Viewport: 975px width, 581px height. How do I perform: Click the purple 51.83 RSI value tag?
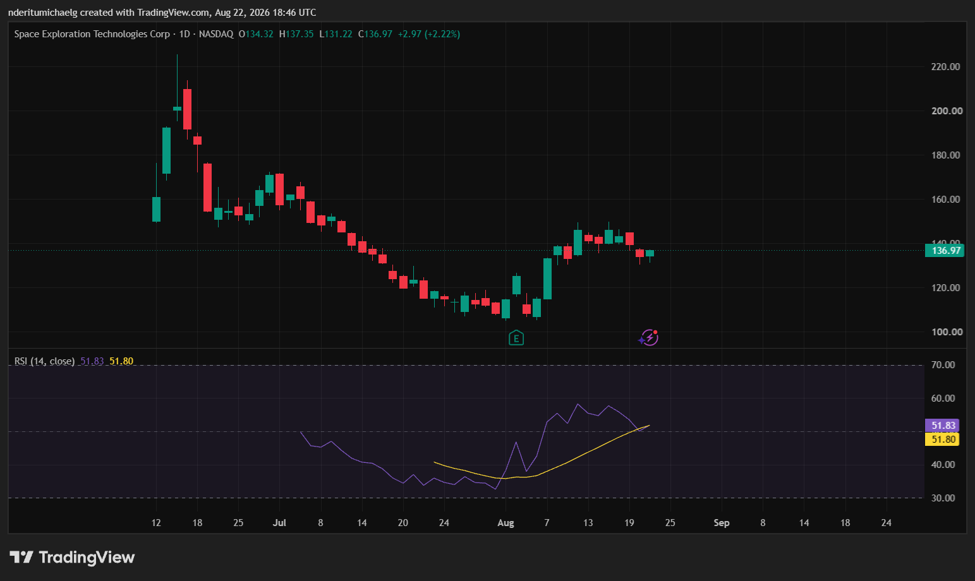click(x=943, y=425)
